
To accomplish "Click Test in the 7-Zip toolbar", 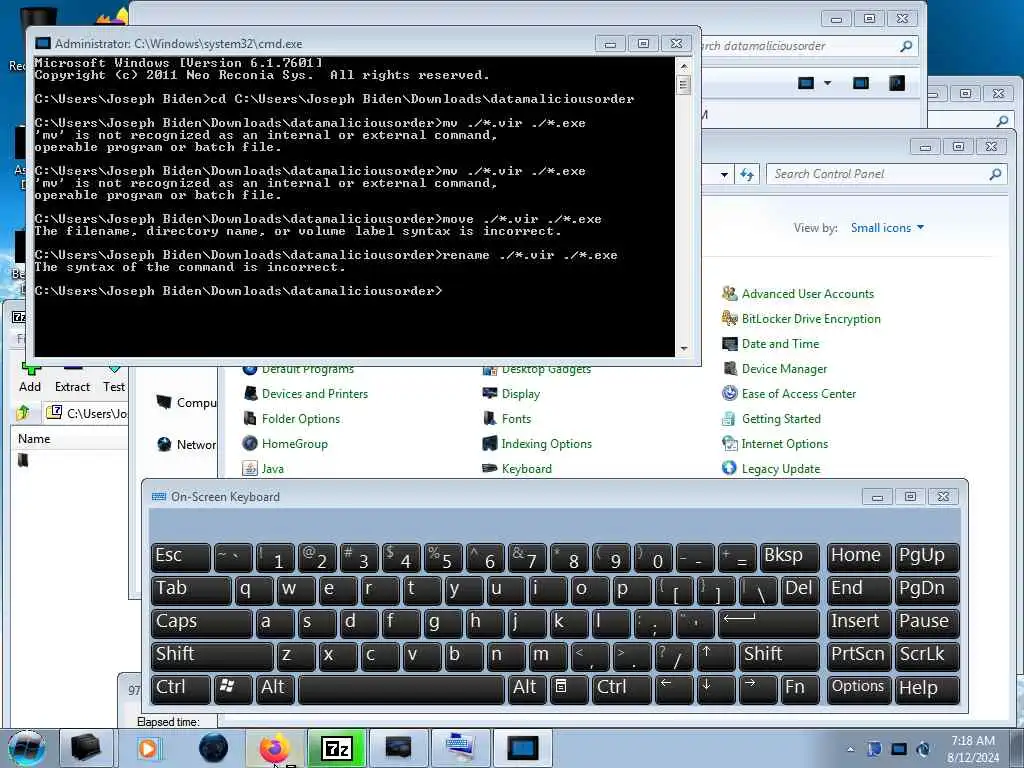I will coord(114,379).
